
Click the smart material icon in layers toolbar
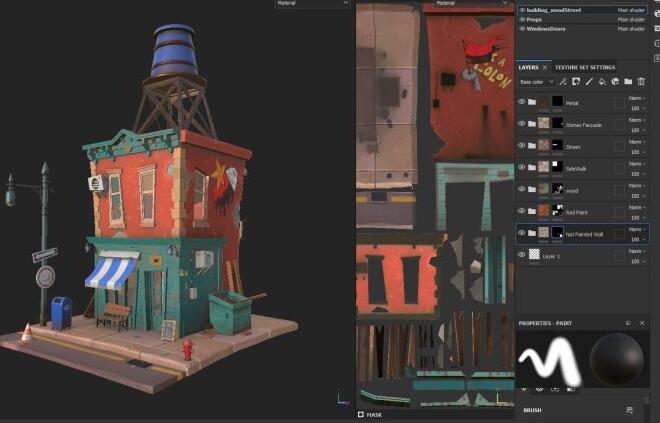(615, 81)
